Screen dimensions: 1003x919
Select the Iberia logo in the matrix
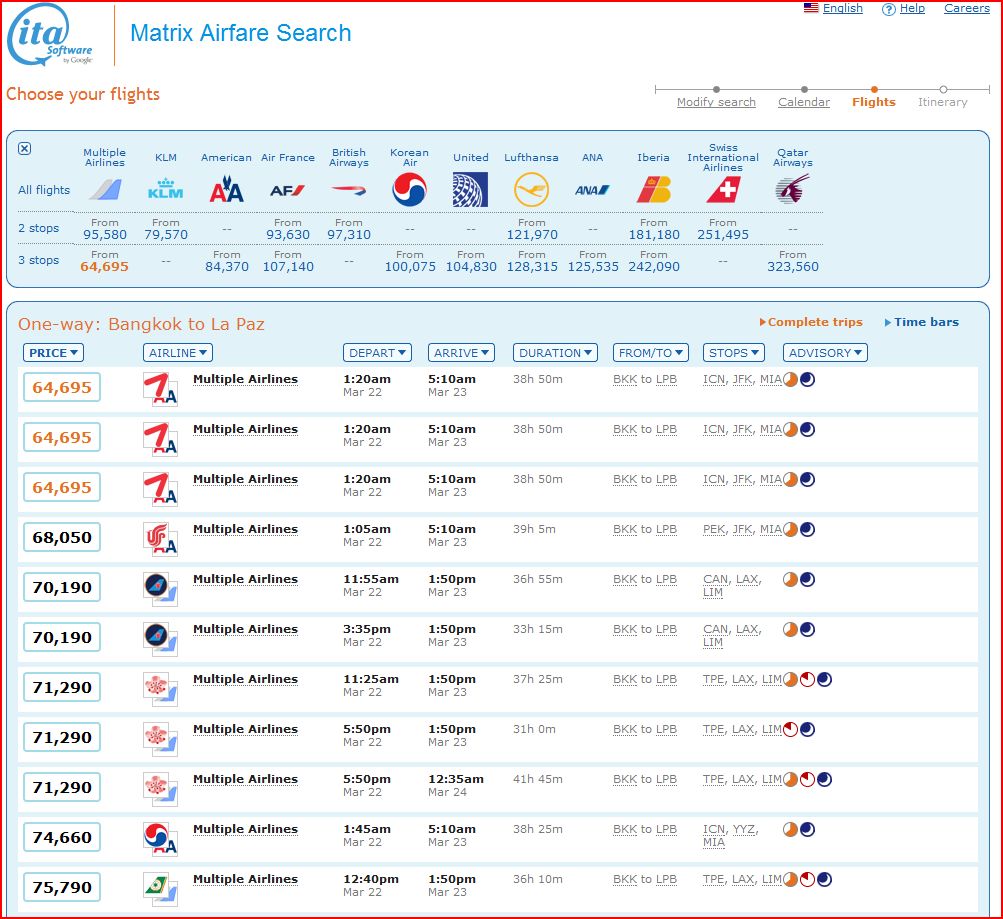pos(654,190)
